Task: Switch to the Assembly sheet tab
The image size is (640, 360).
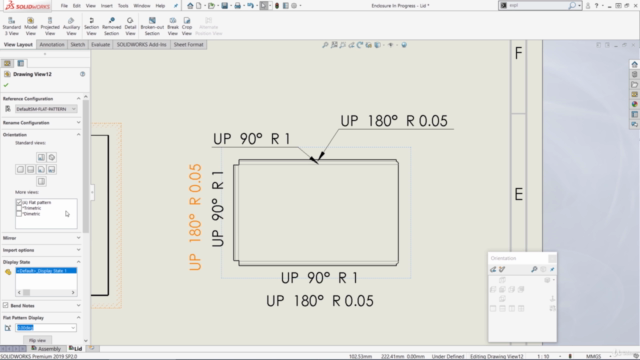Action: (46, 349)
